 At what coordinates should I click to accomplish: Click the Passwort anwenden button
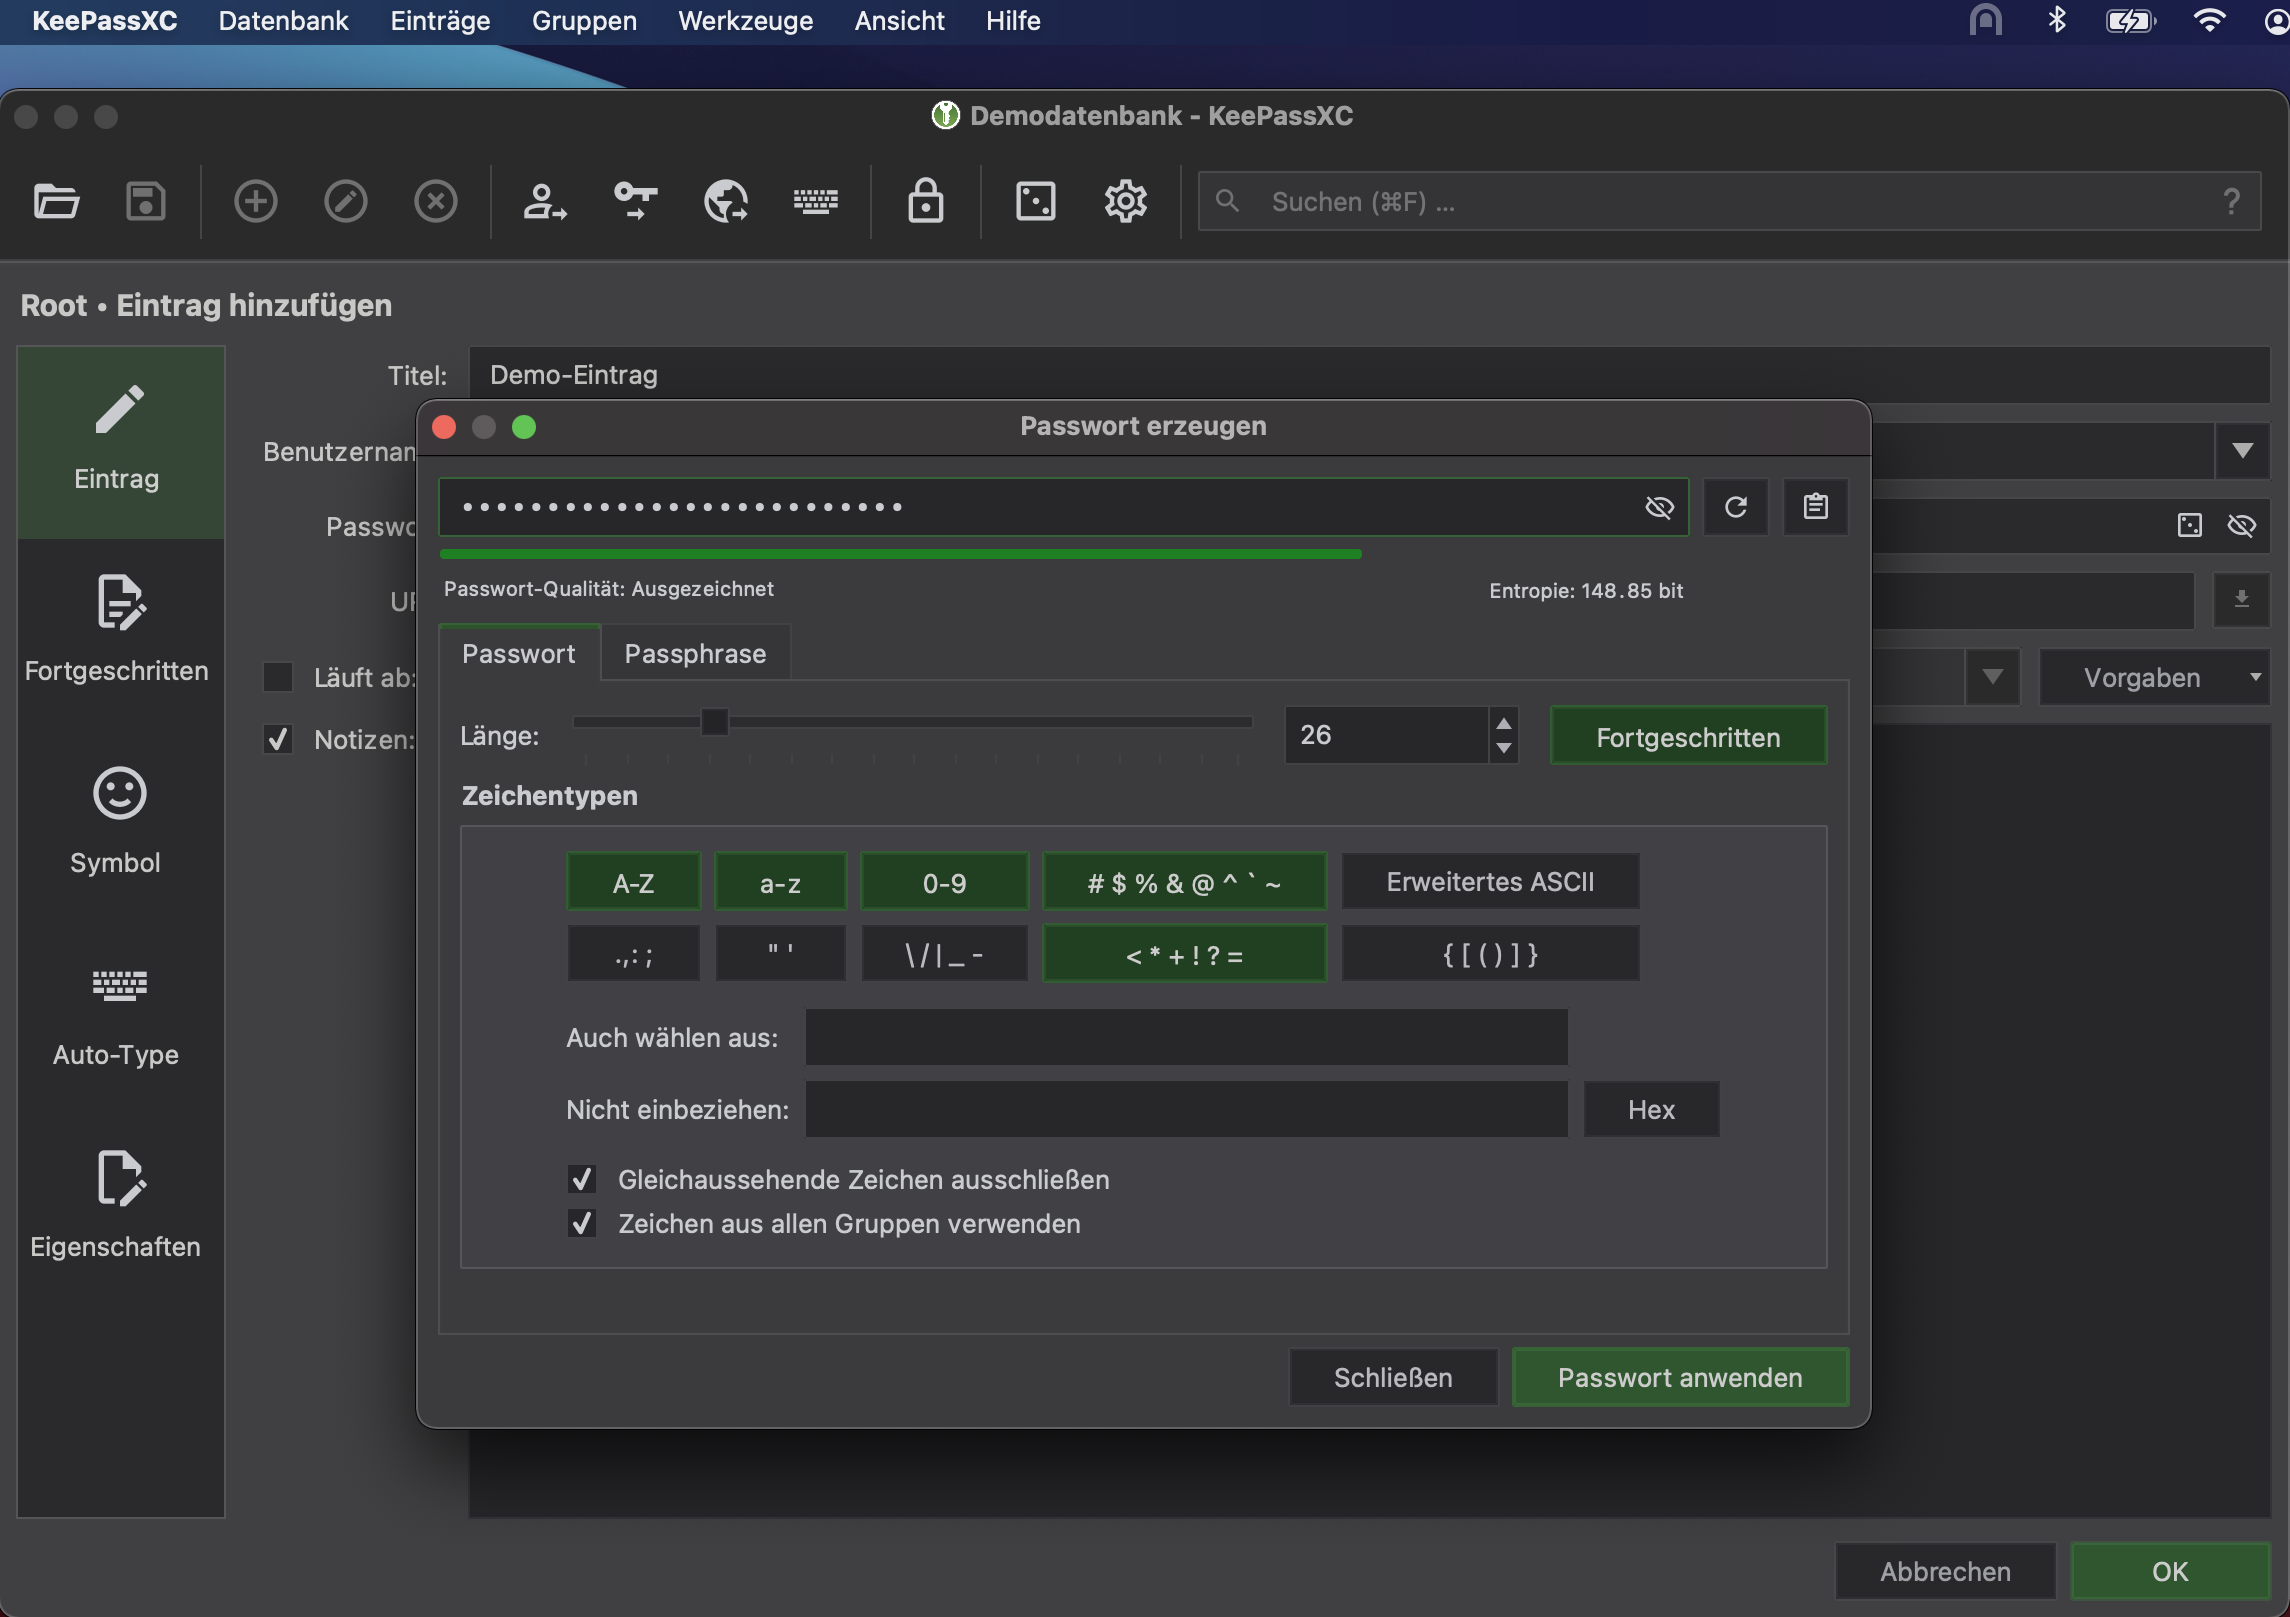(x=1679, y=1377)
